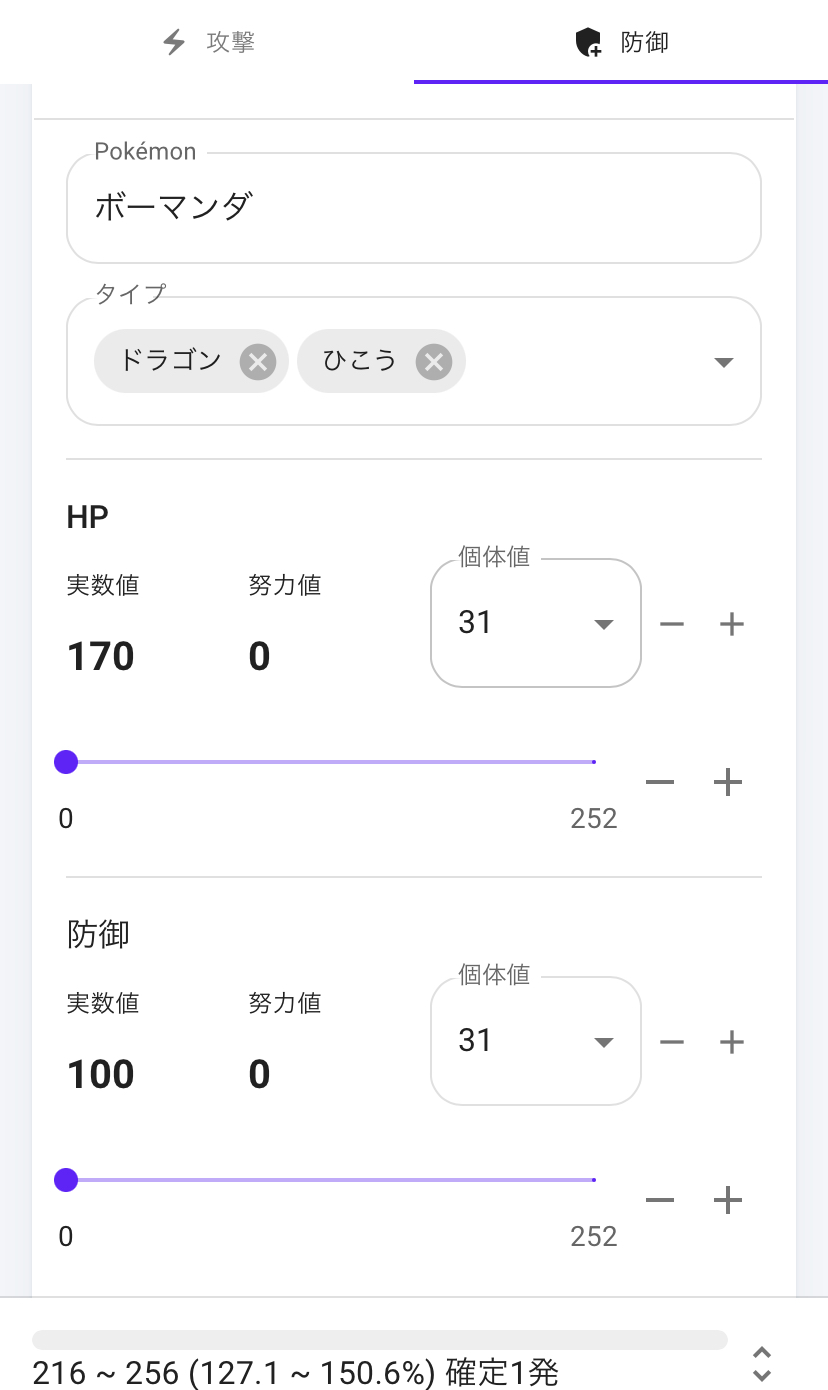Select the 防御 tab
The height and width of the screenshot is (1390, 828).
tap(621, 42)
